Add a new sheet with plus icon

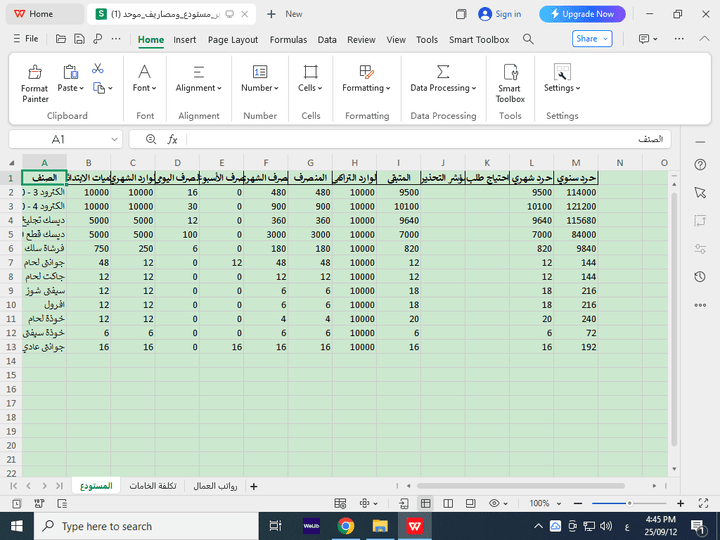click(253, 486)
